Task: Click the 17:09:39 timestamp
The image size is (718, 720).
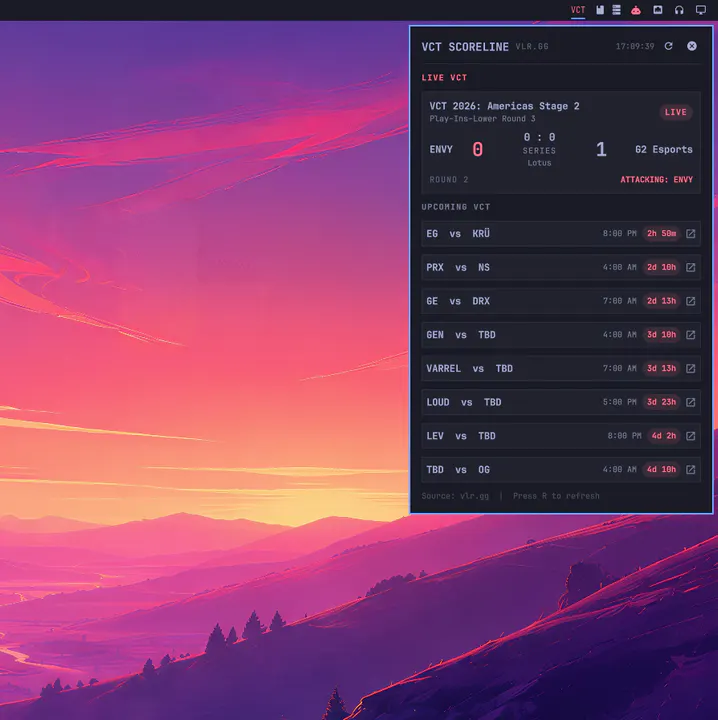Action: [x=635, y=46]
